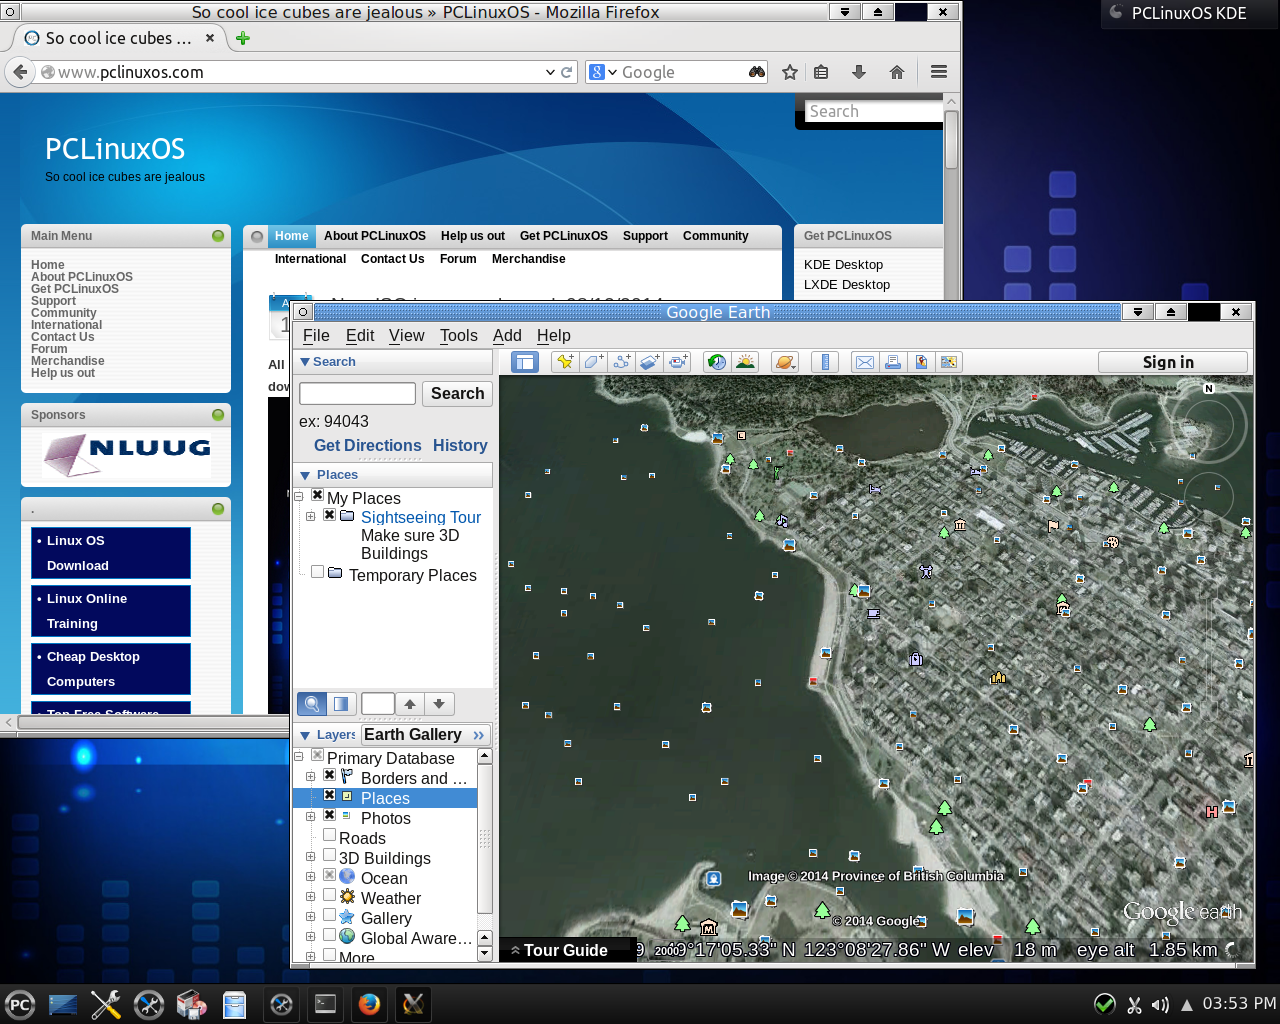
Task: Expand the Borders and Labels tree node
Action: (310, 777)
